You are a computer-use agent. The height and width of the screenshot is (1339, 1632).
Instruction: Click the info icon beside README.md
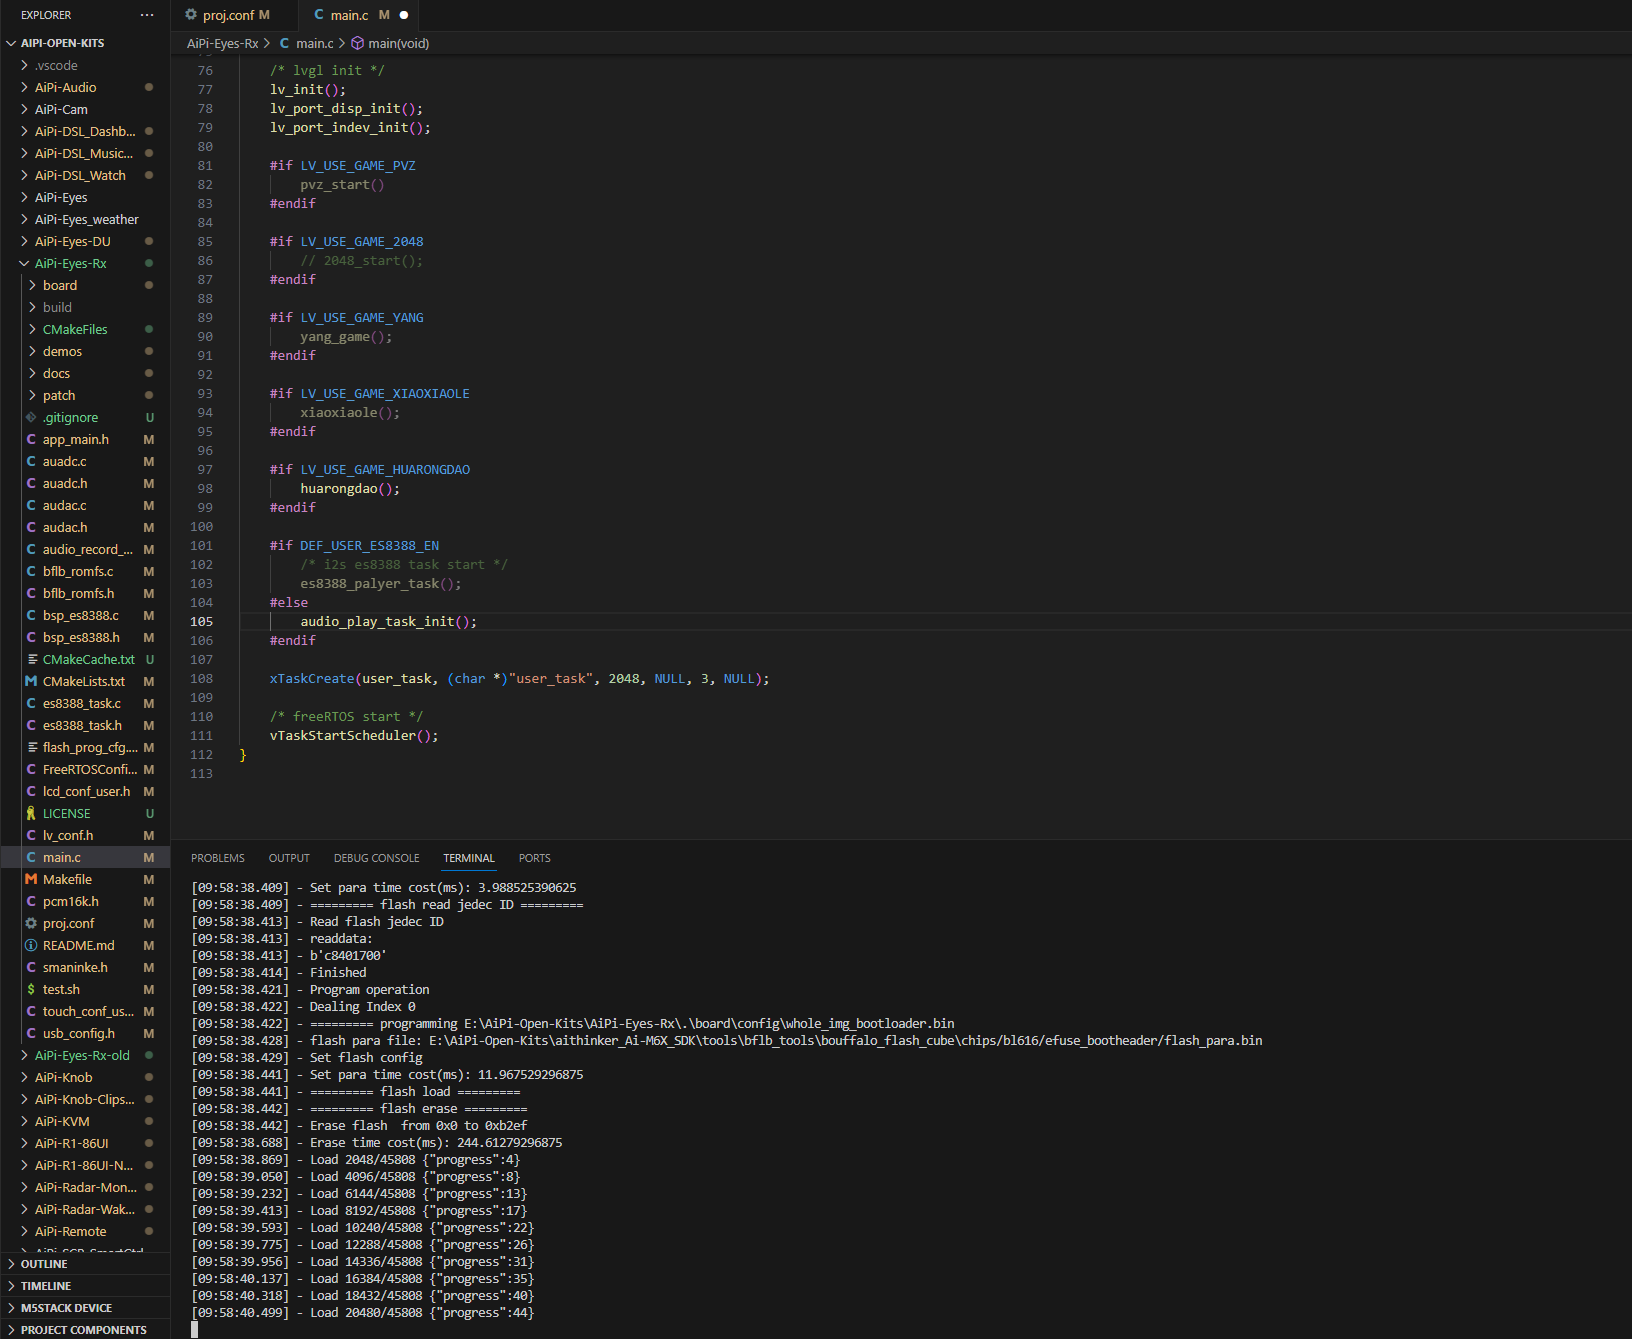coord(31,945)
